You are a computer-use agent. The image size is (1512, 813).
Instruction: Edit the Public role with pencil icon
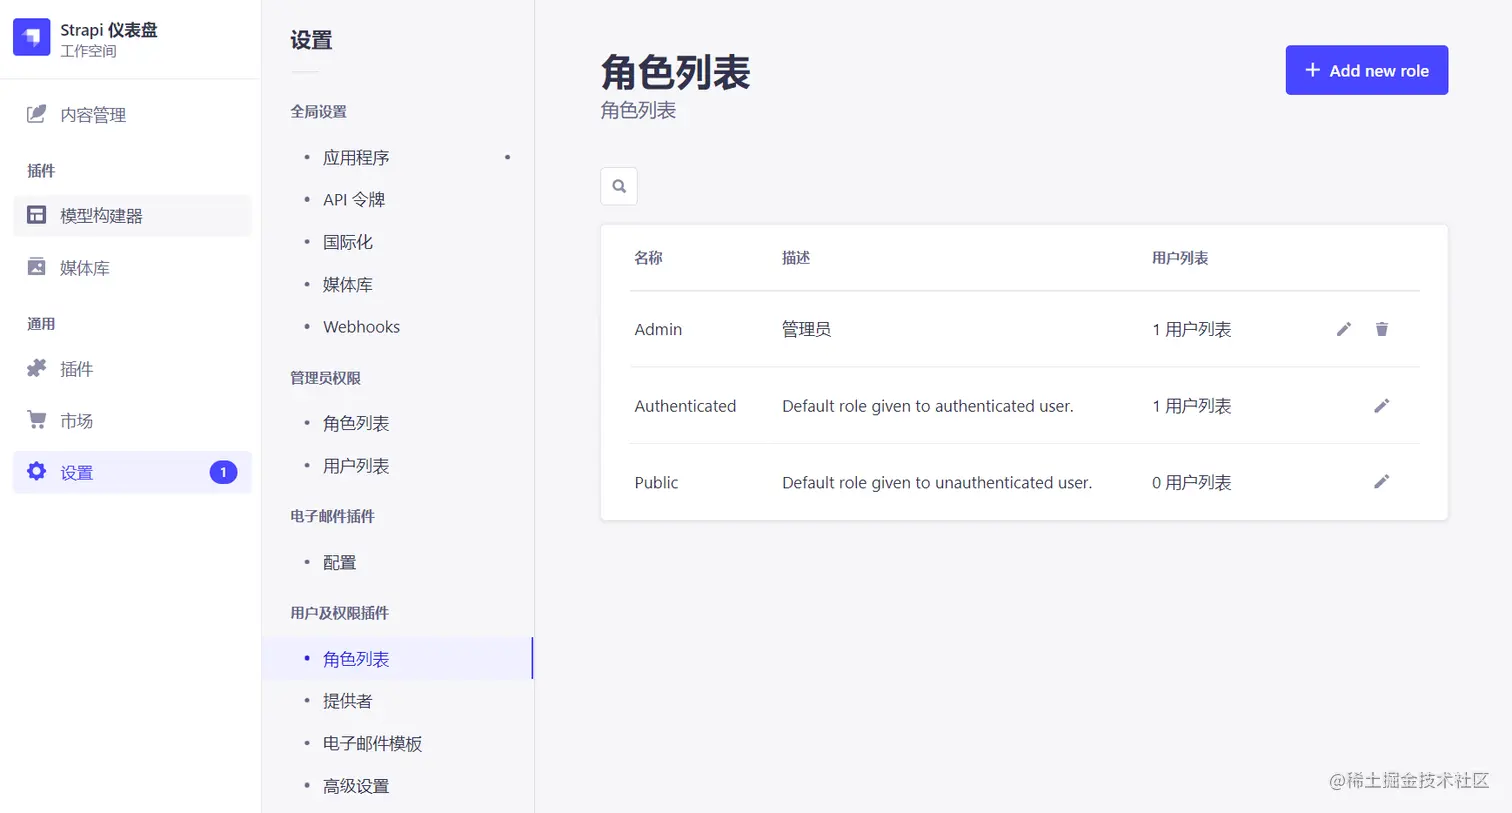click(x=1382, y=481)
